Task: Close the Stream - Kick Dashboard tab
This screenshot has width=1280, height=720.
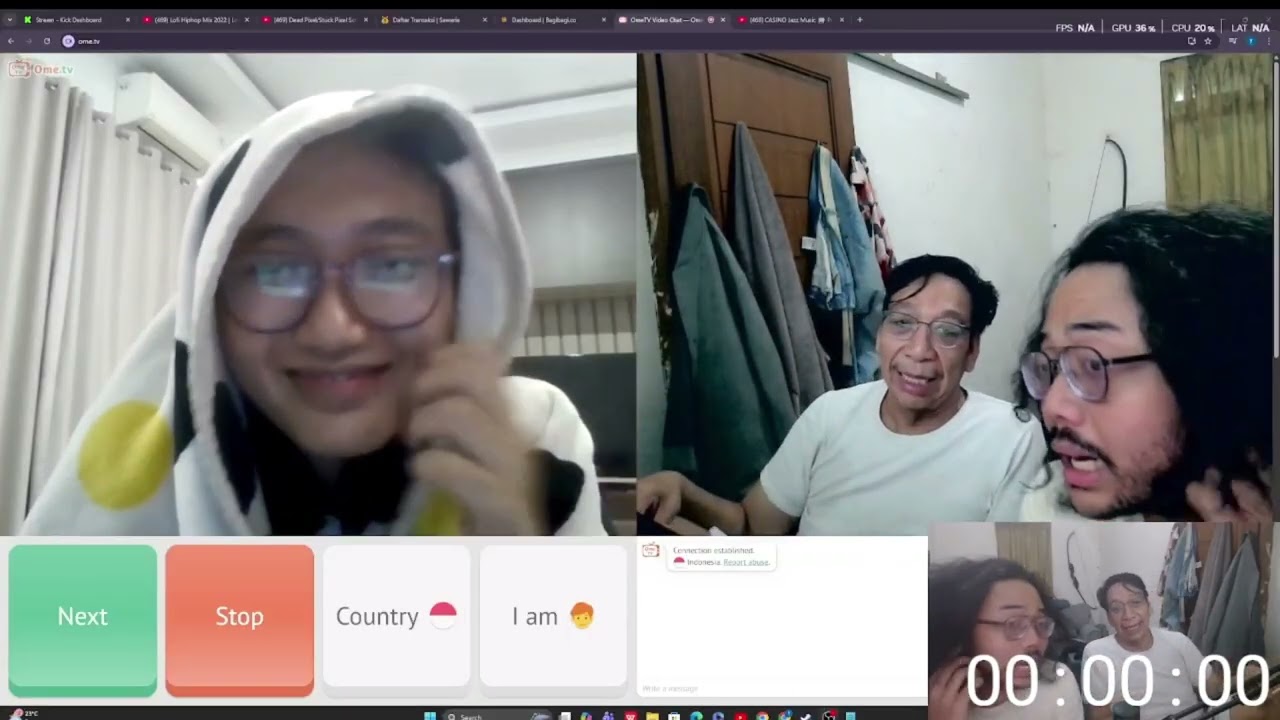Action: point(128,20)
